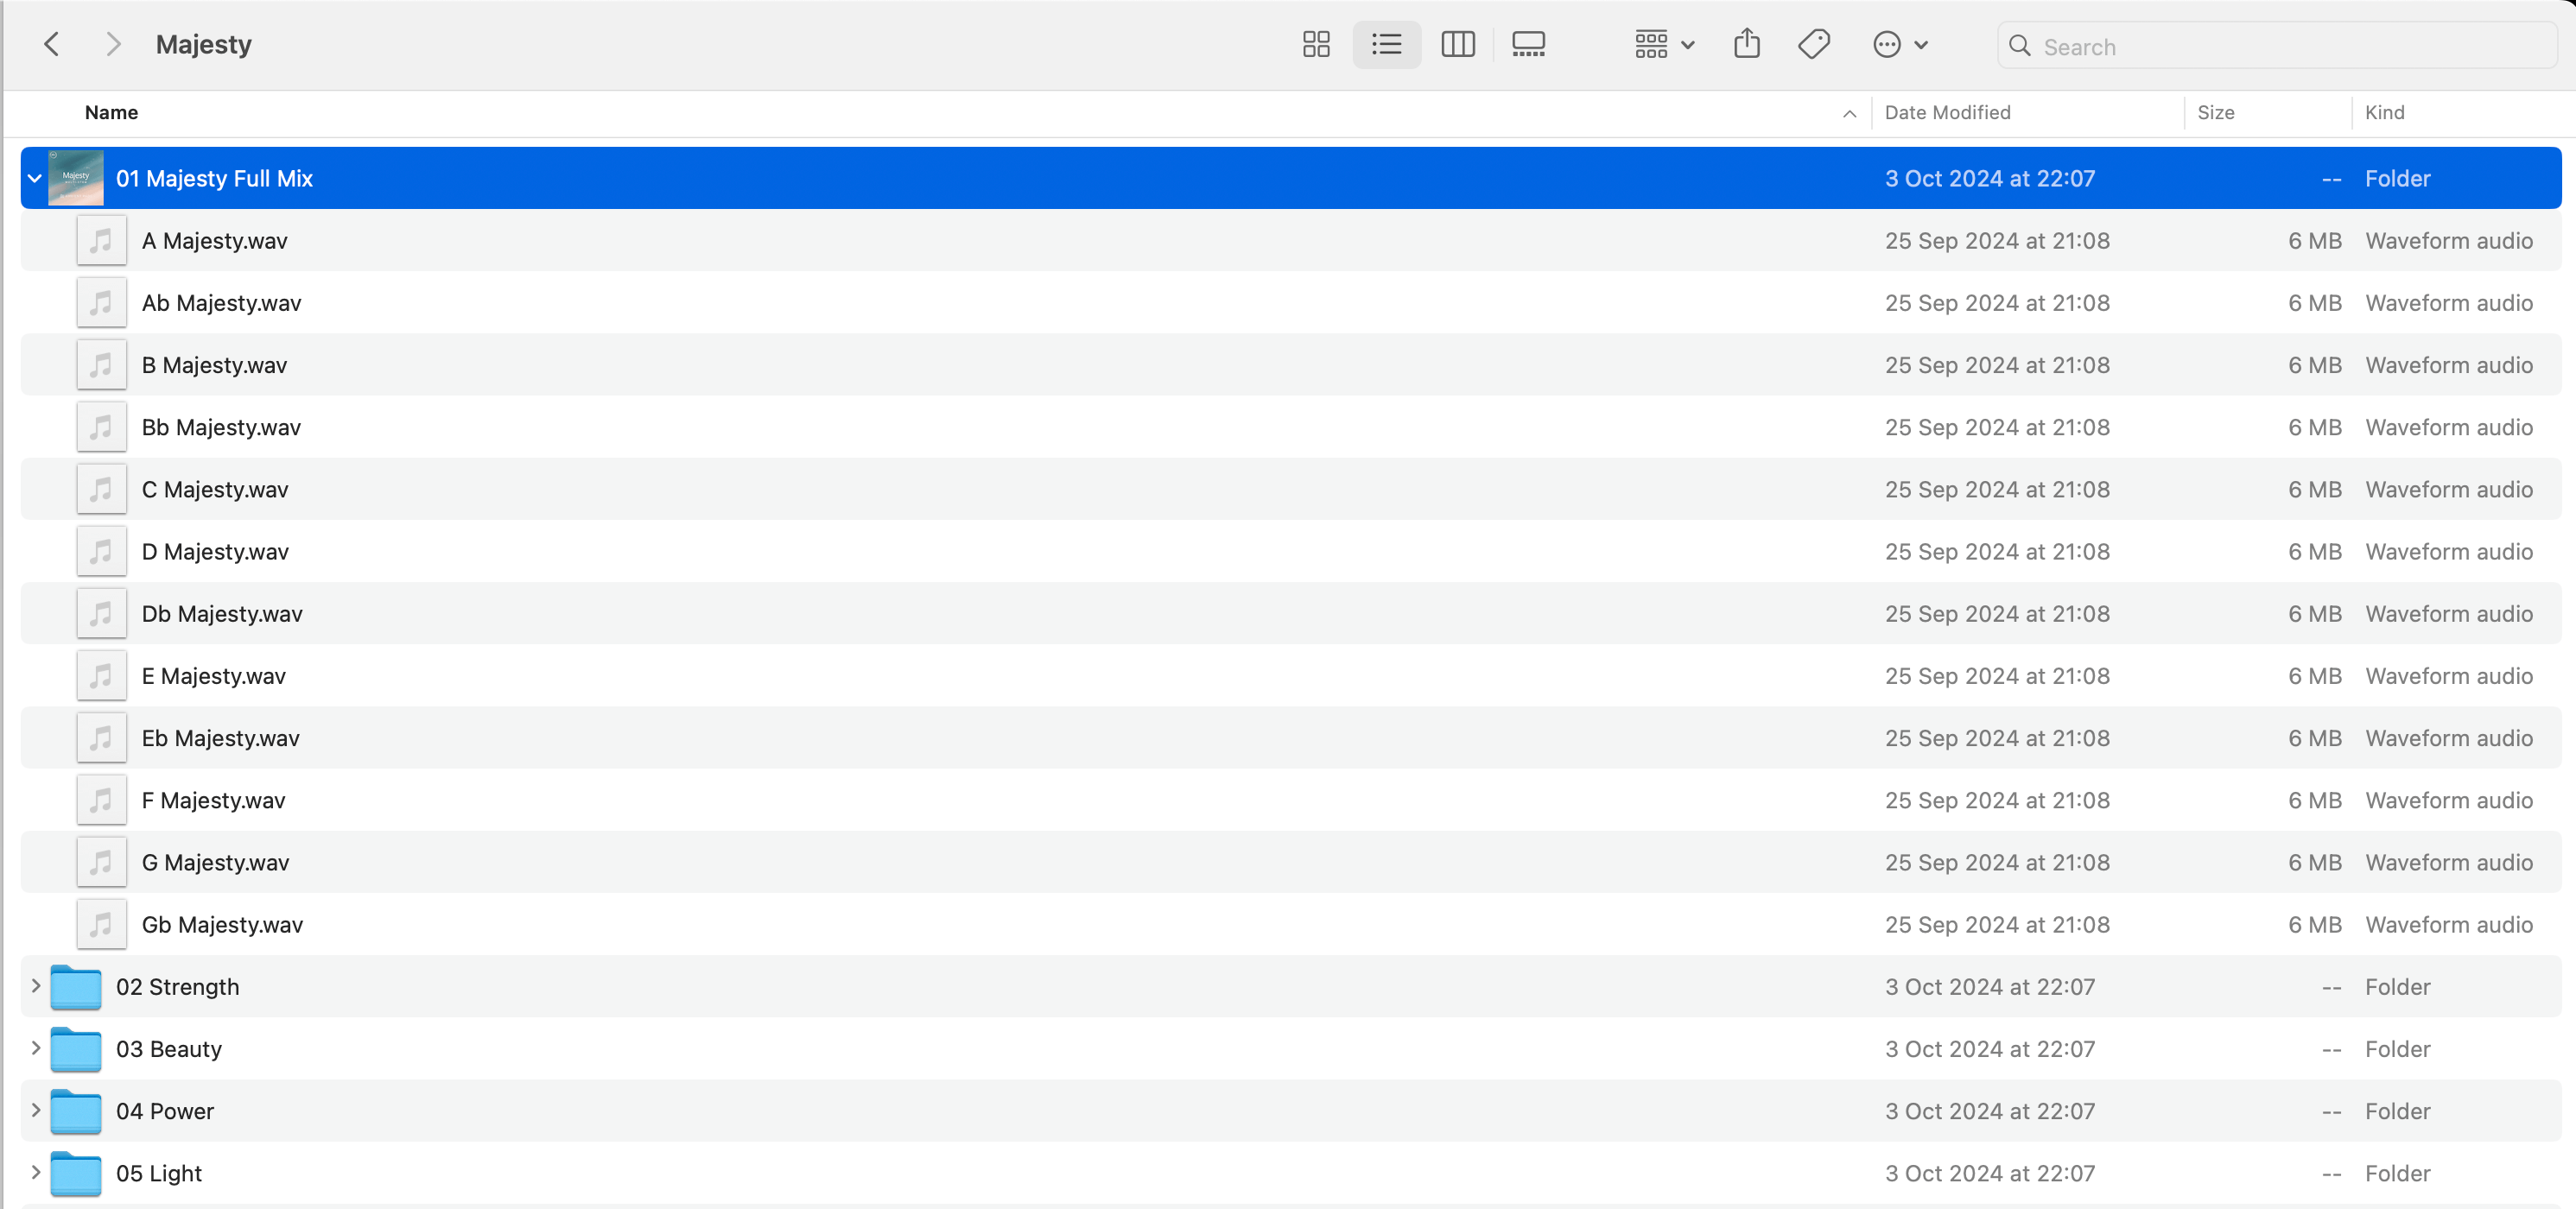Sort by the Name column header
Image resolution: width=2576 pixels, height=1209 pixels.
pos(111,112)
